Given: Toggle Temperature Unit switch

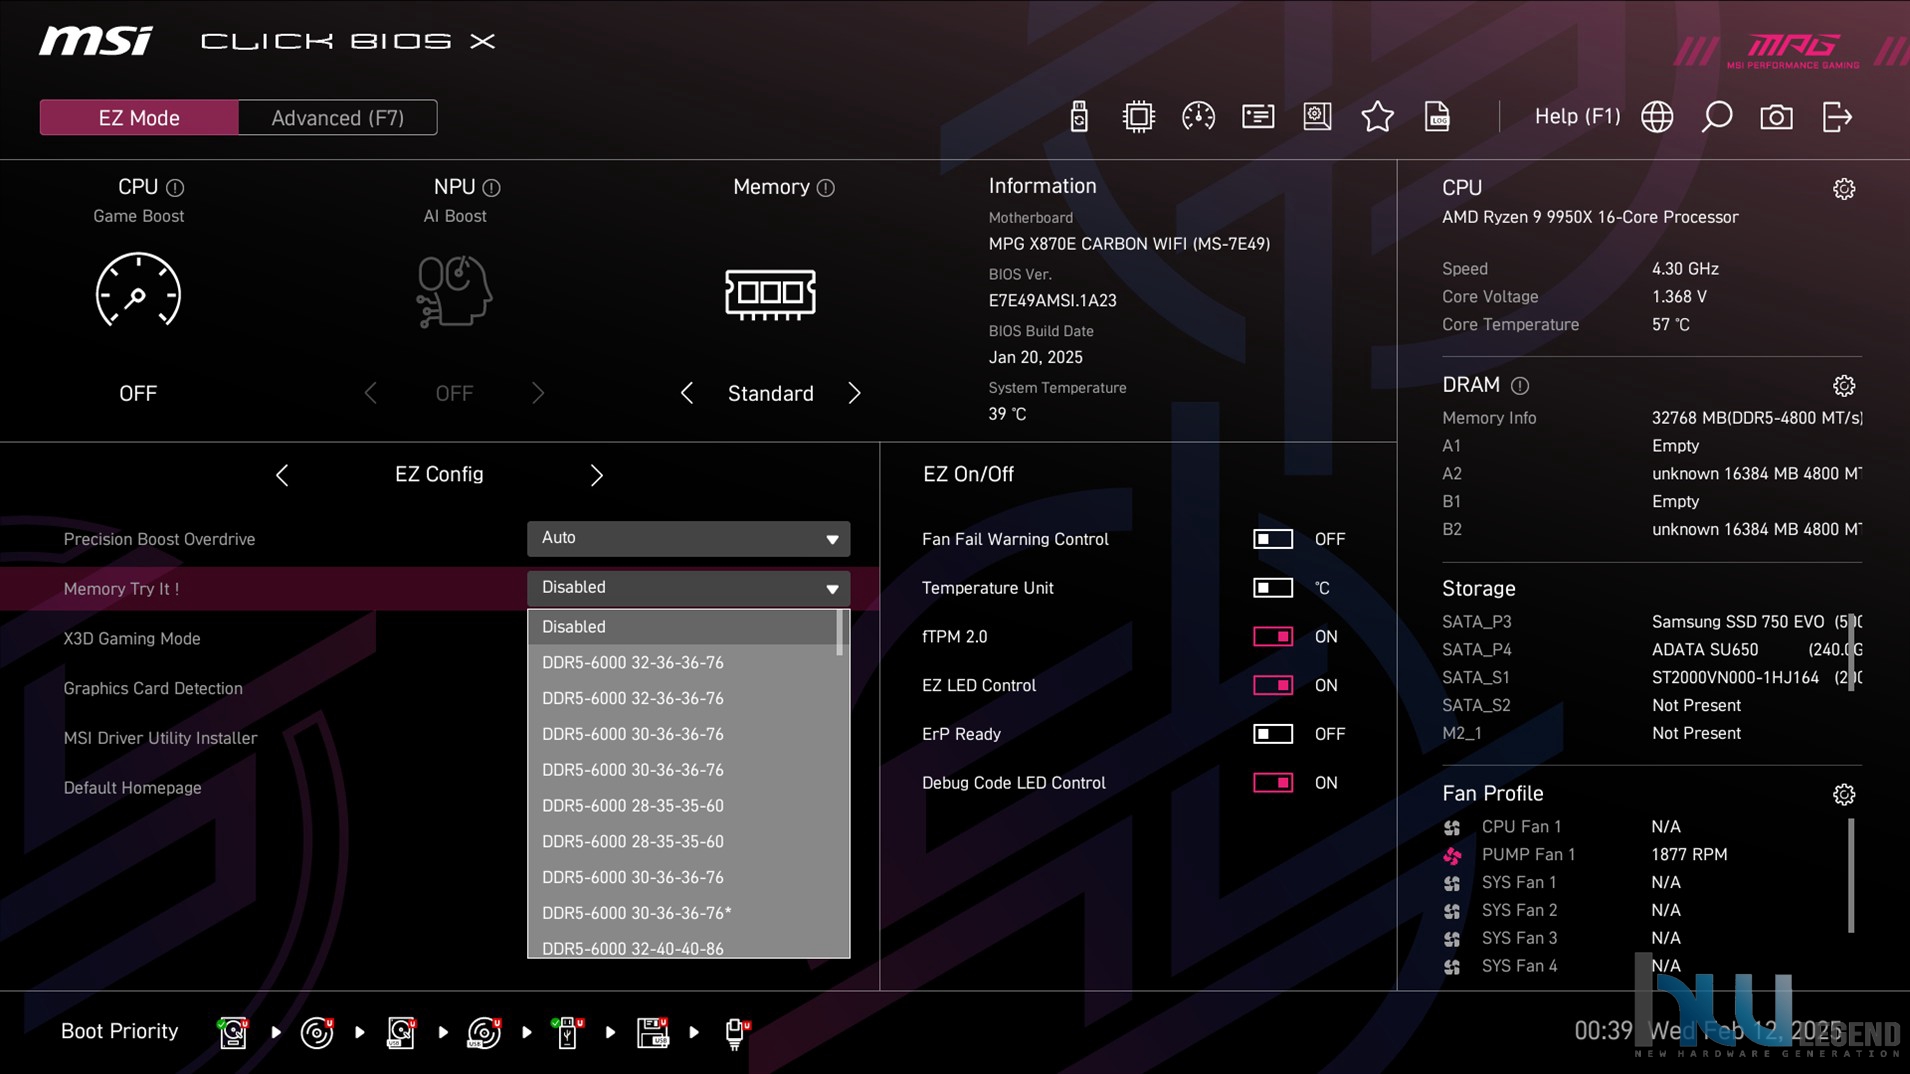Looking at the screenshot, I should coord(1273,588).
